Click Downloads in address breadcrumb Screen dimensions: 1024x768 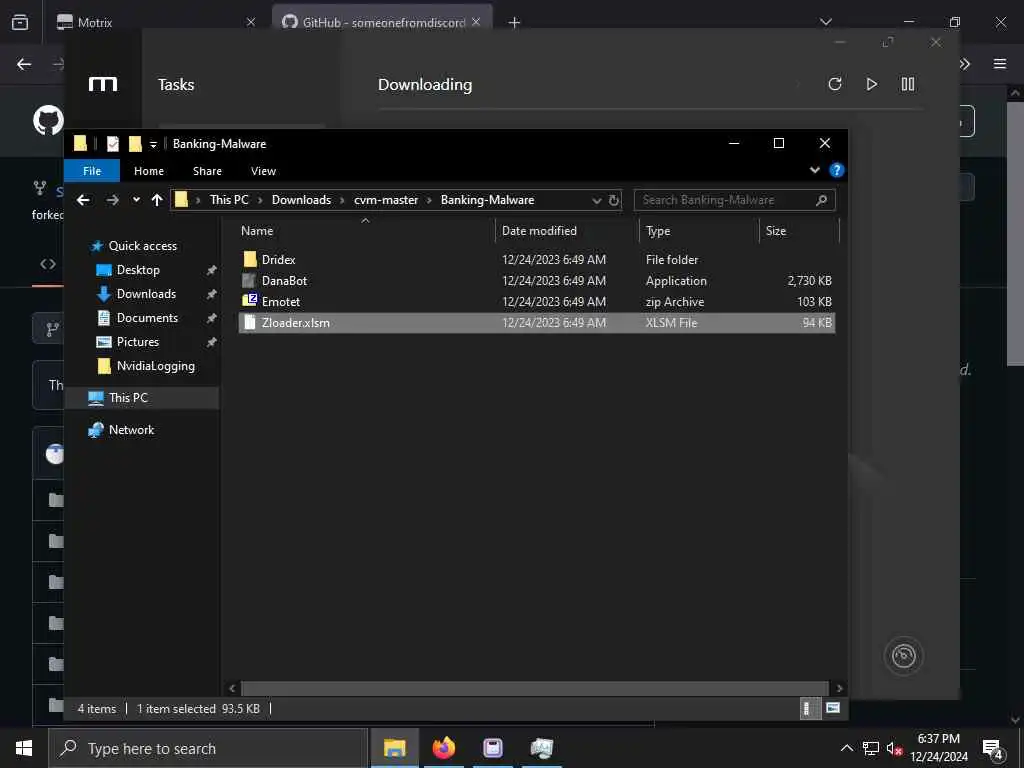pos(301,200)
